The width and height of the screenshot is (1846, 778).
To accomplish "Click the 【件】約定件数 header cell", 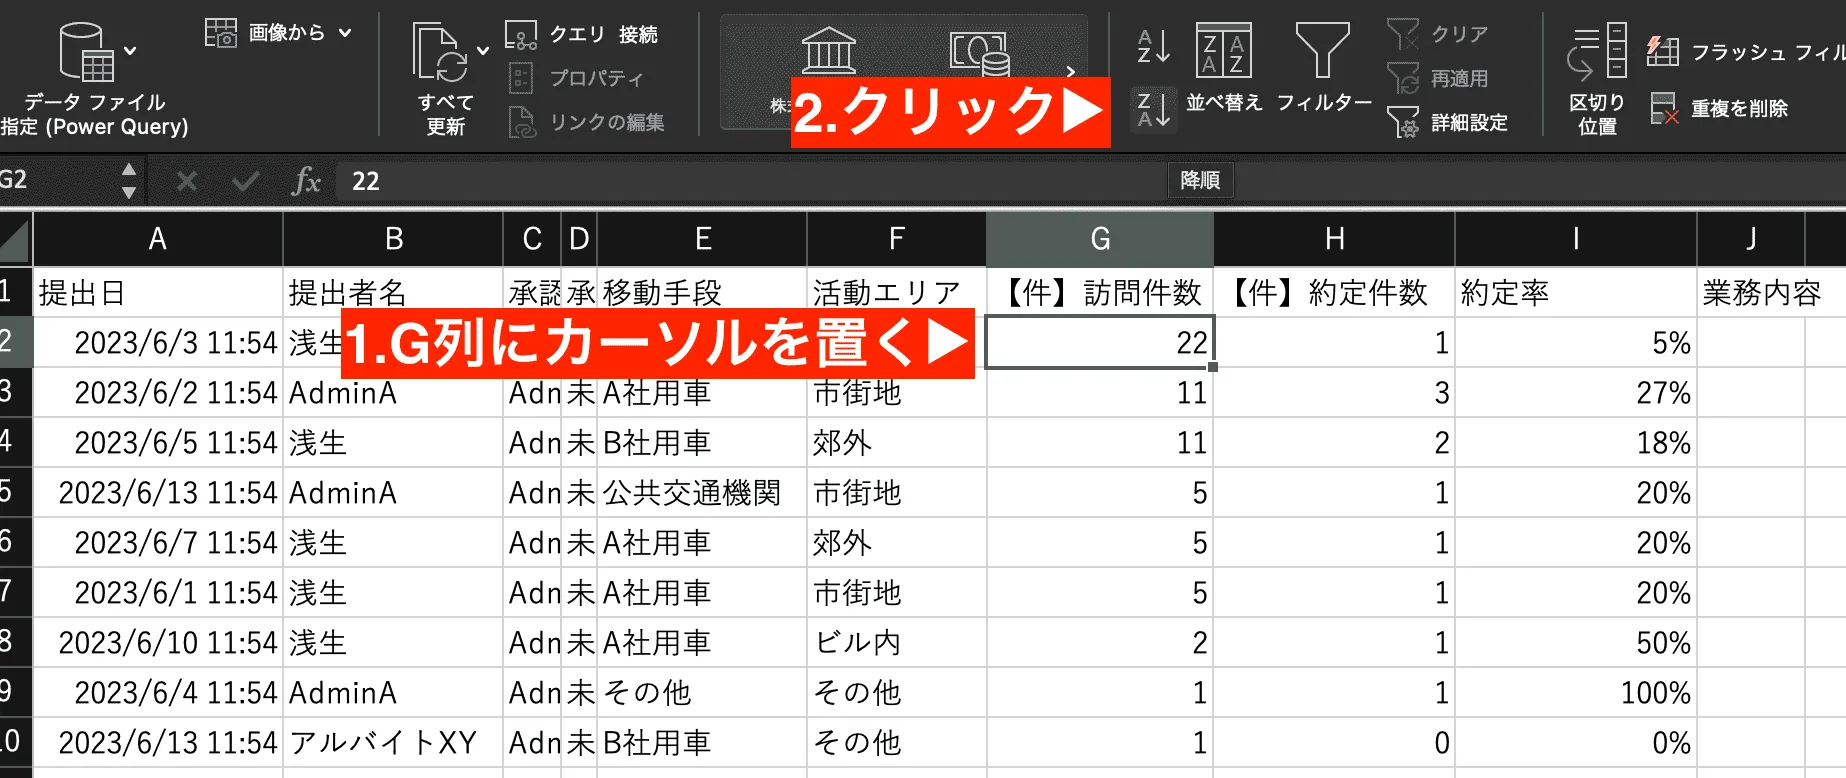I will point(1334,292).
